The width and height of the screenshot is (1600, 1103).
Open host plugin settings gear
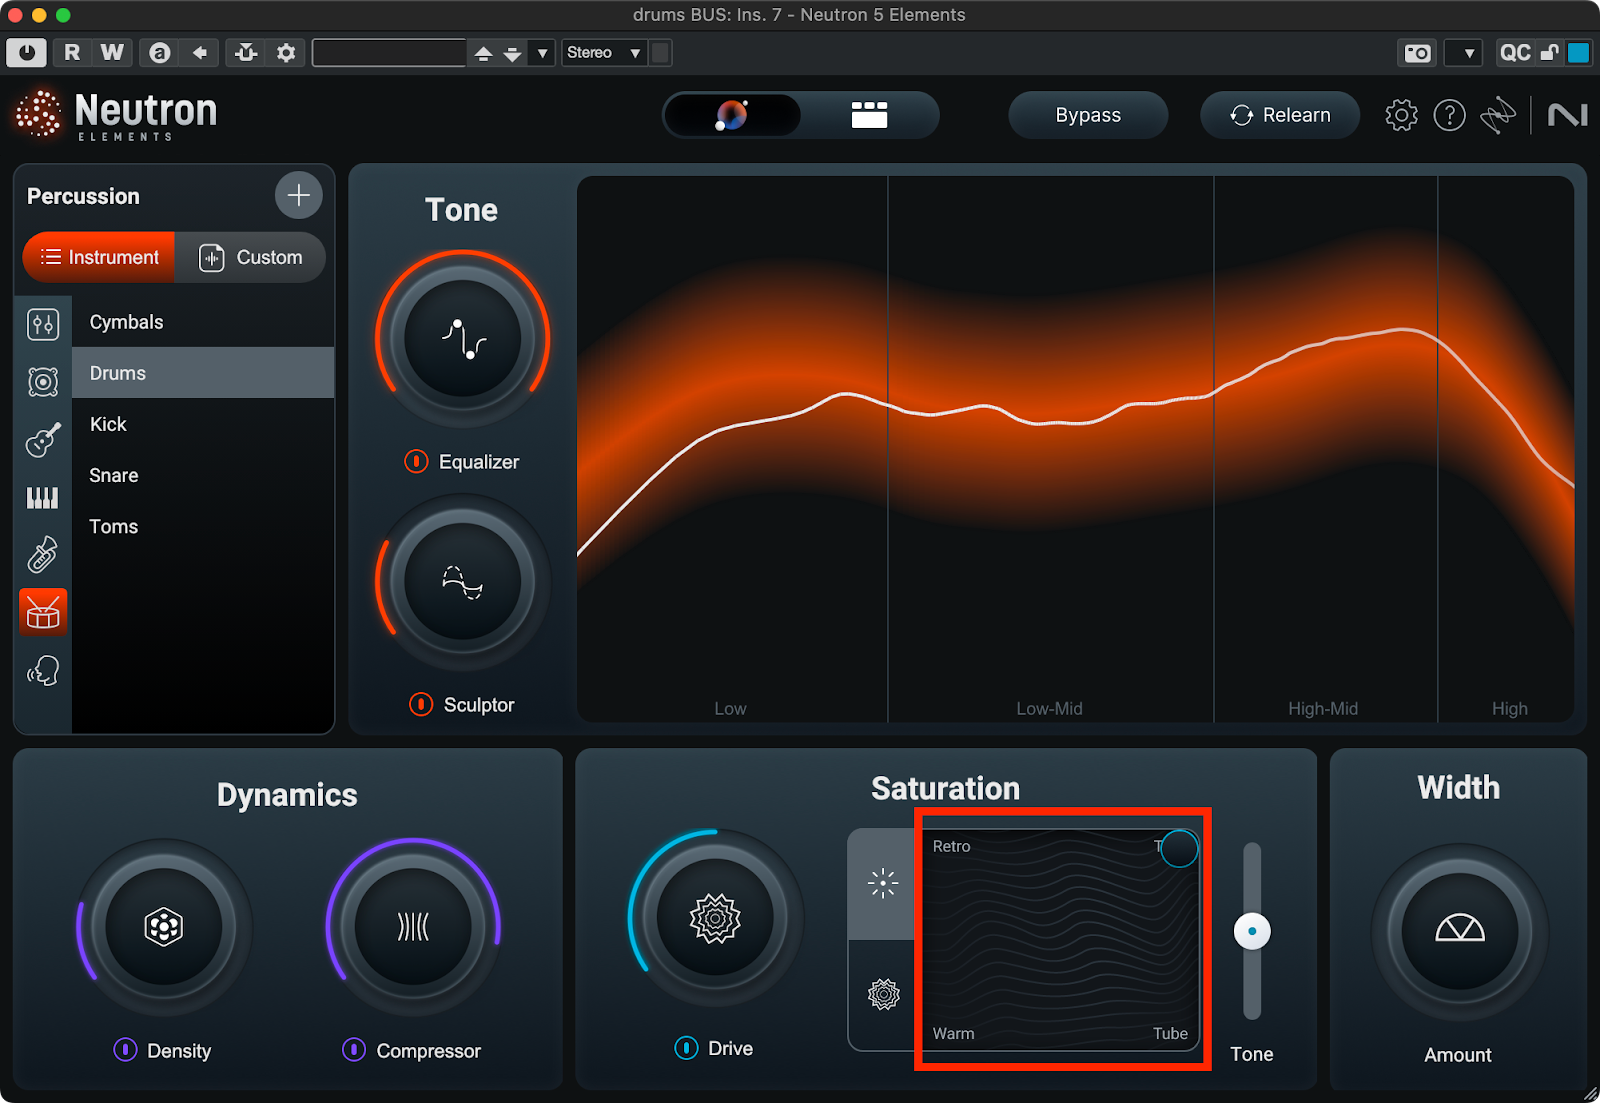coord(286,52)
